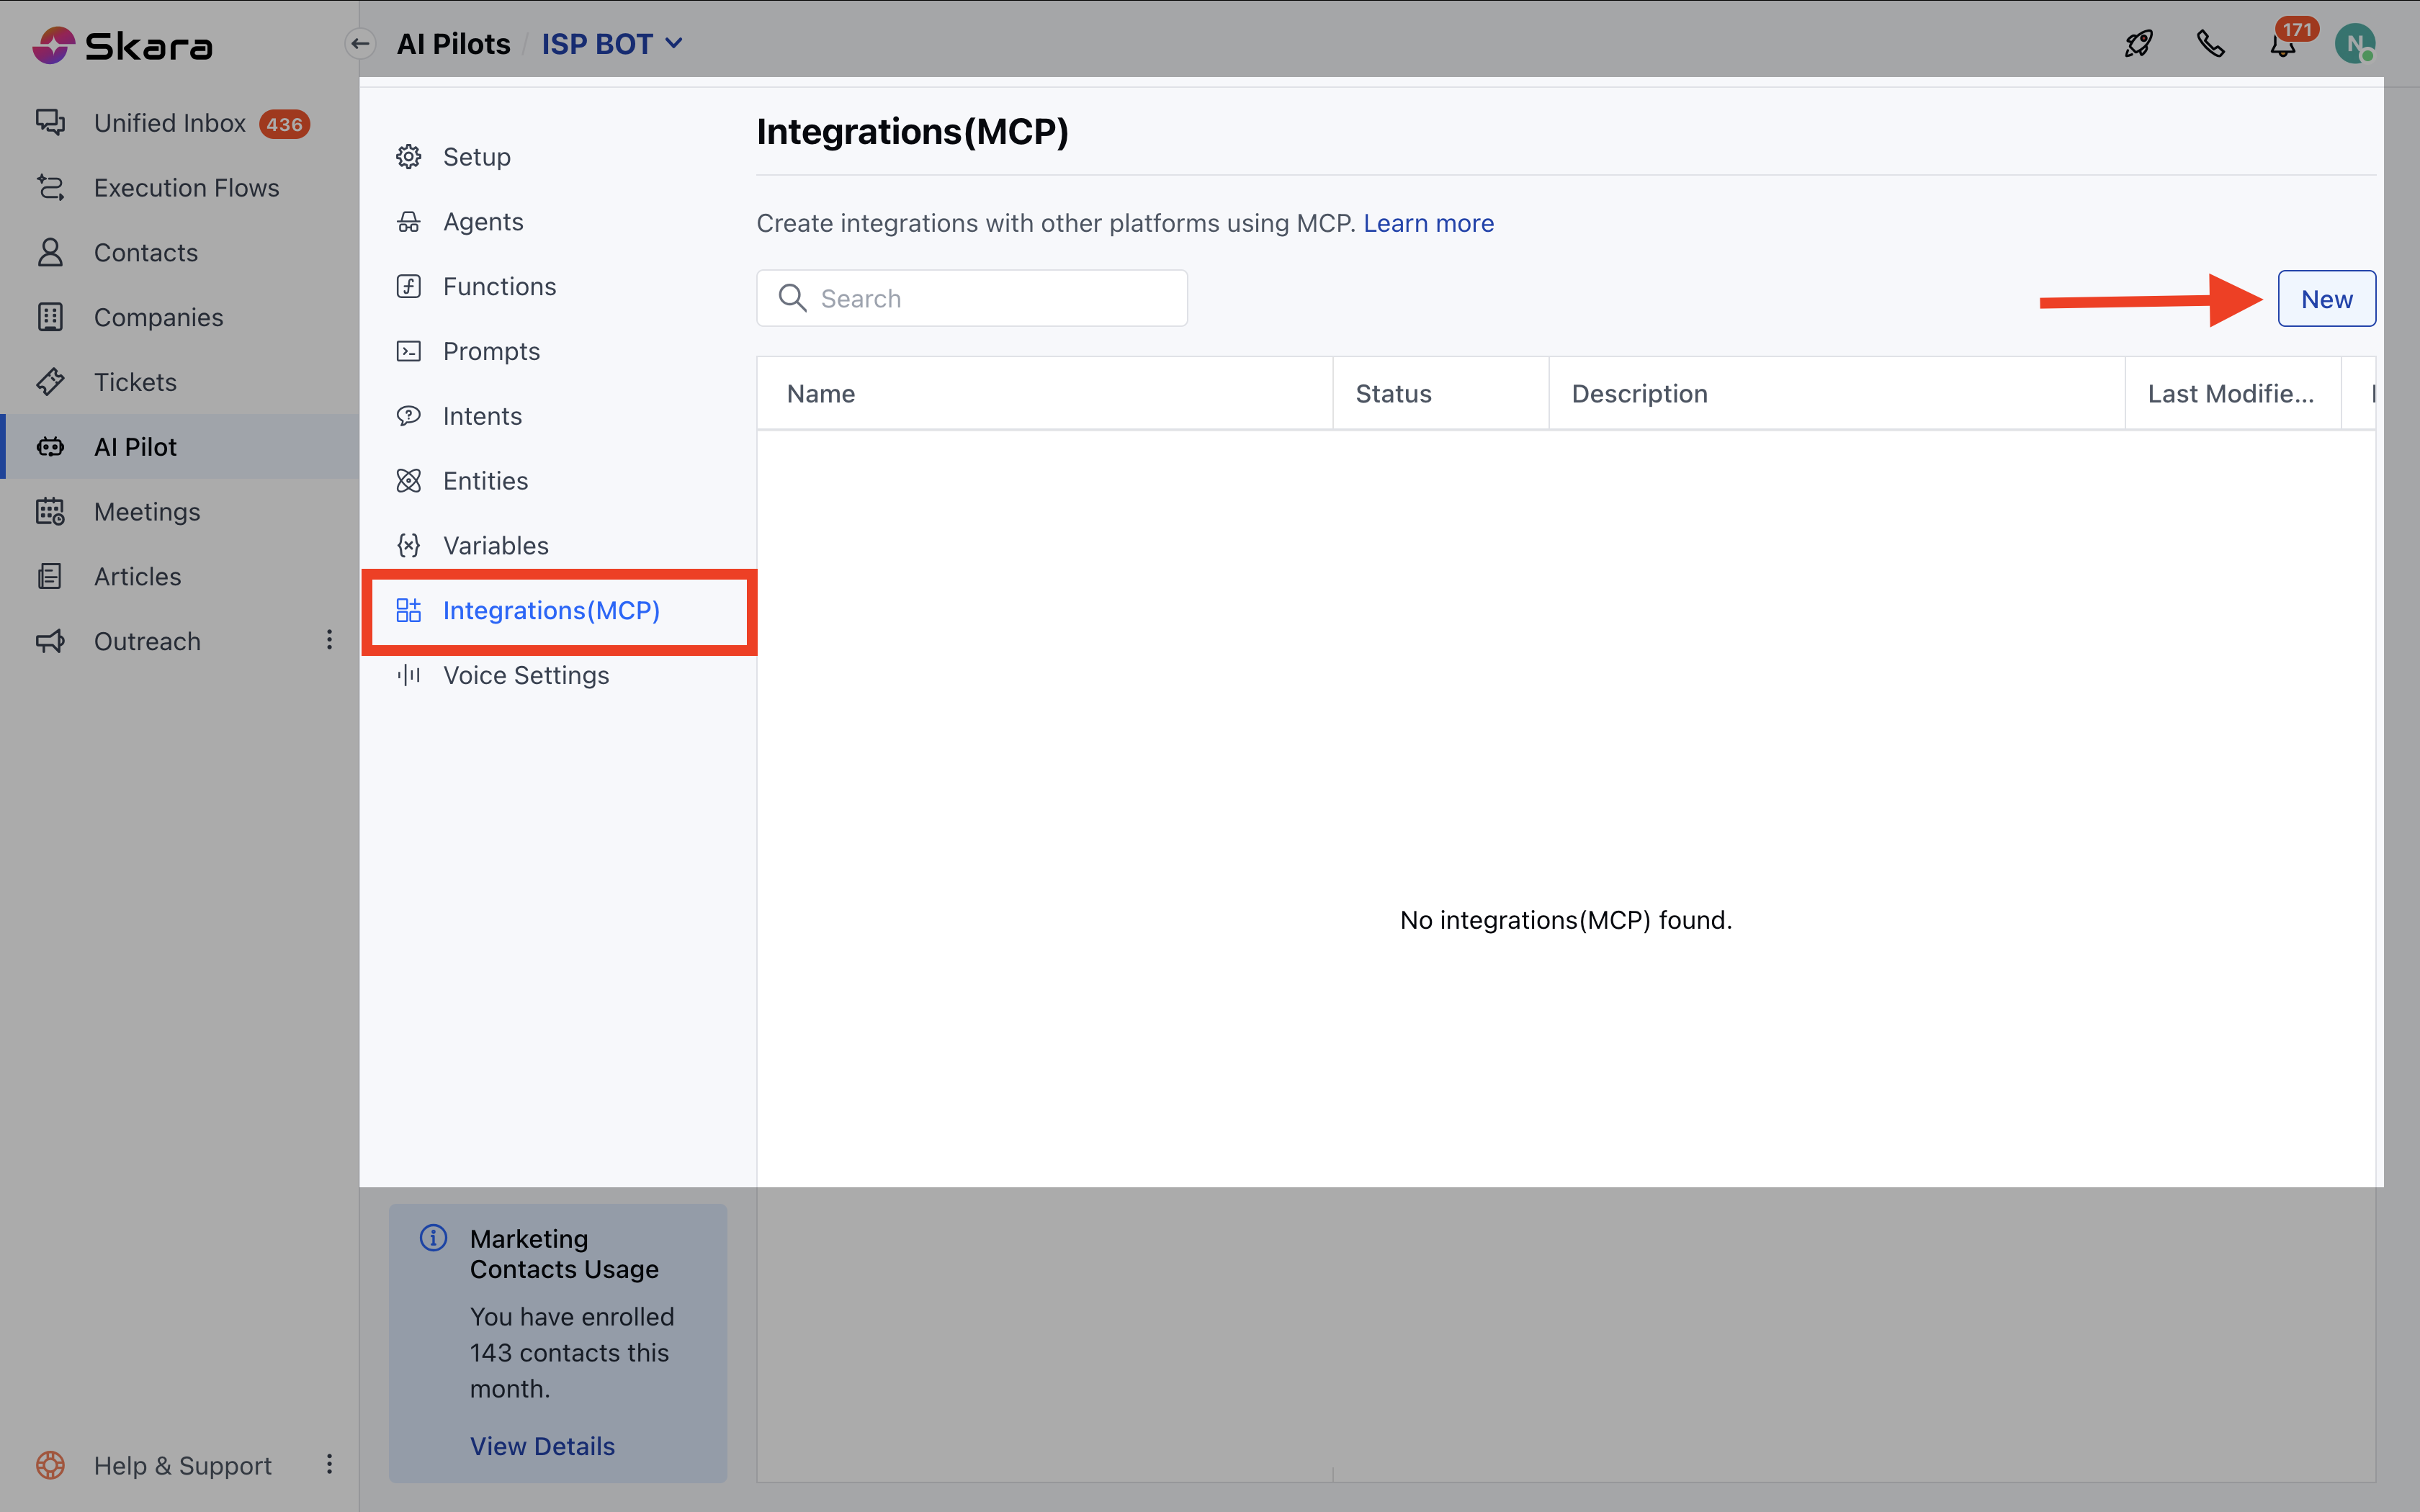Click View Details link
Viewport: 2420px width, 1512px height.
tap(542, 1446)
